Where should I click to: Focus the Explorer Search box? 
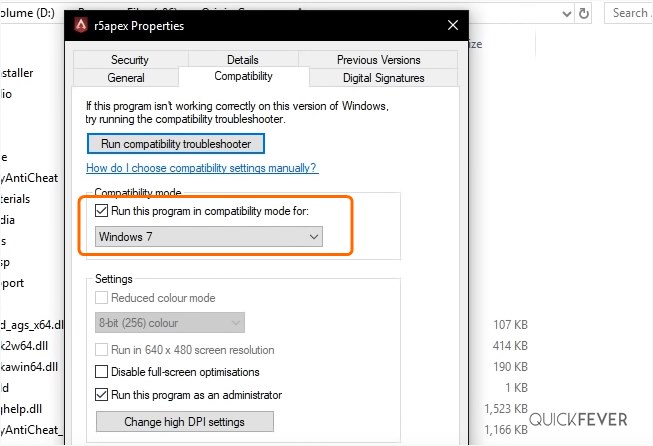pos(629,13)
